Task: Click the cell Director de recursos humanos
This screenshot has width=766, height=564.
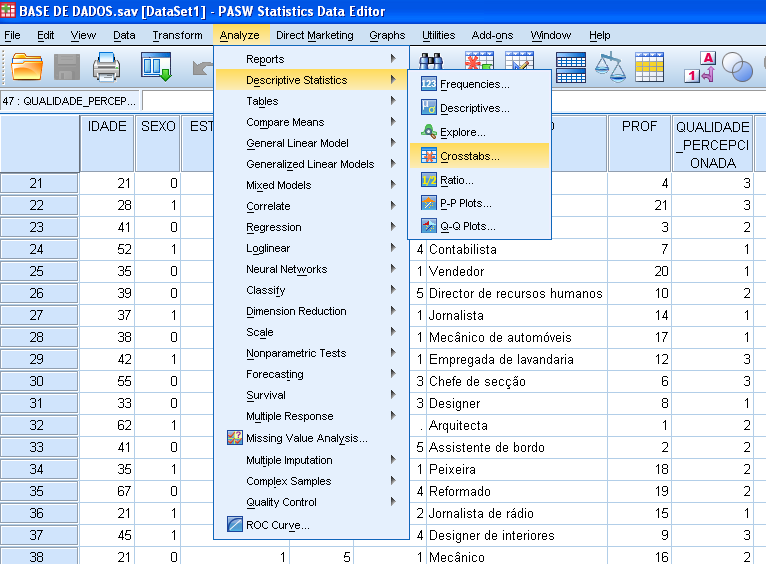Action: (x=517, y=293)
